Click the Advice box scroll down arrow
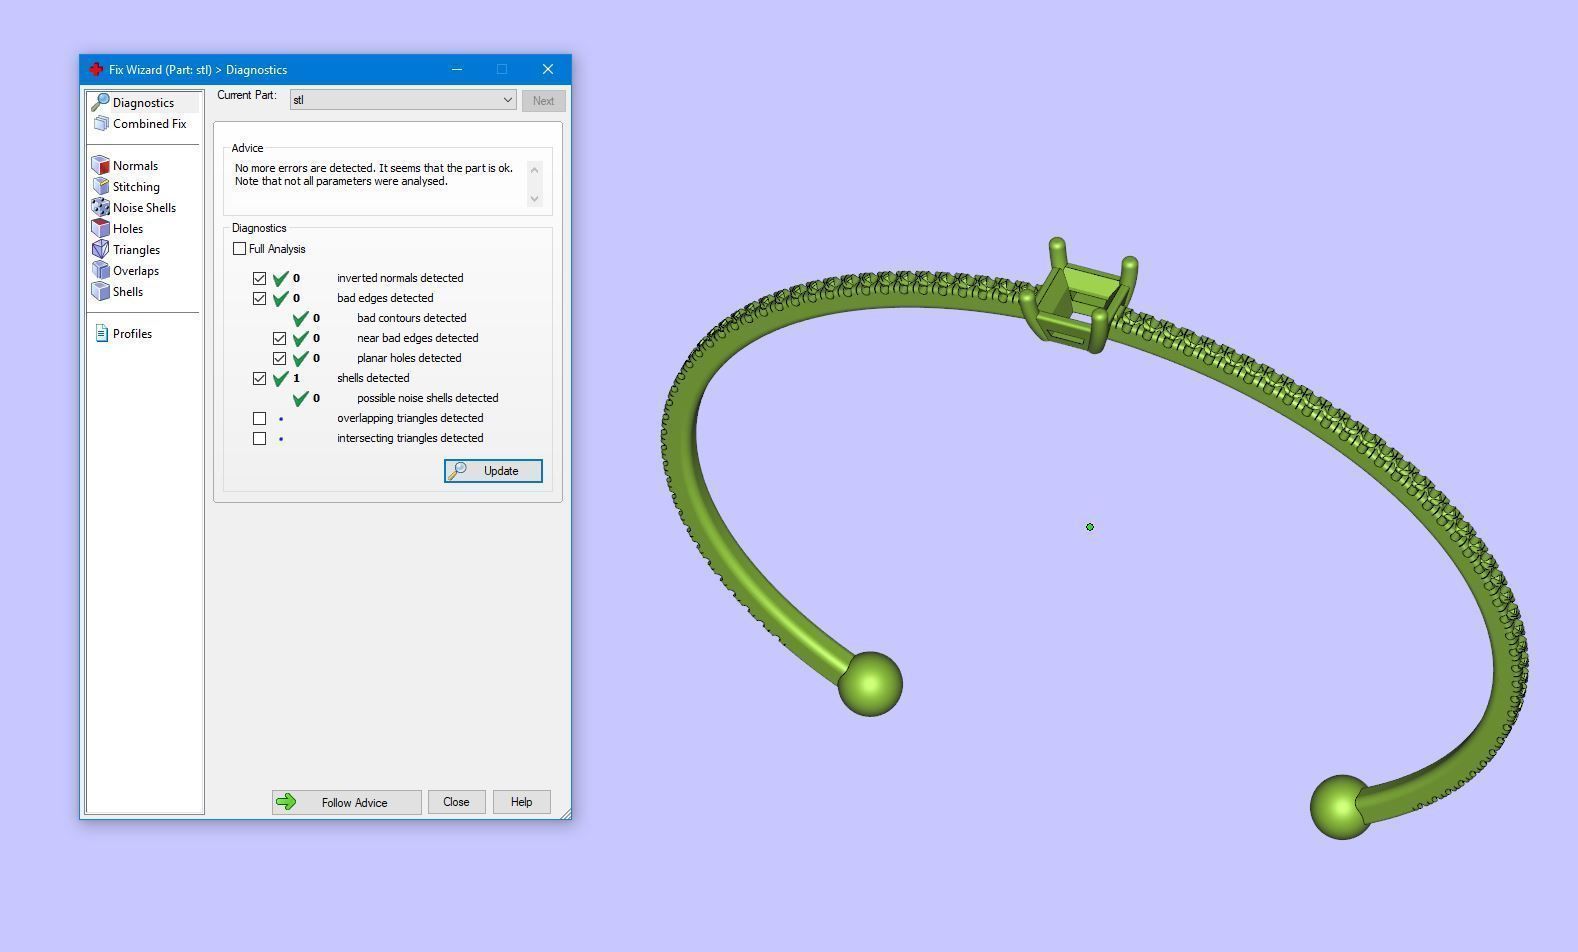1578x952 pixels. point(534,198)
